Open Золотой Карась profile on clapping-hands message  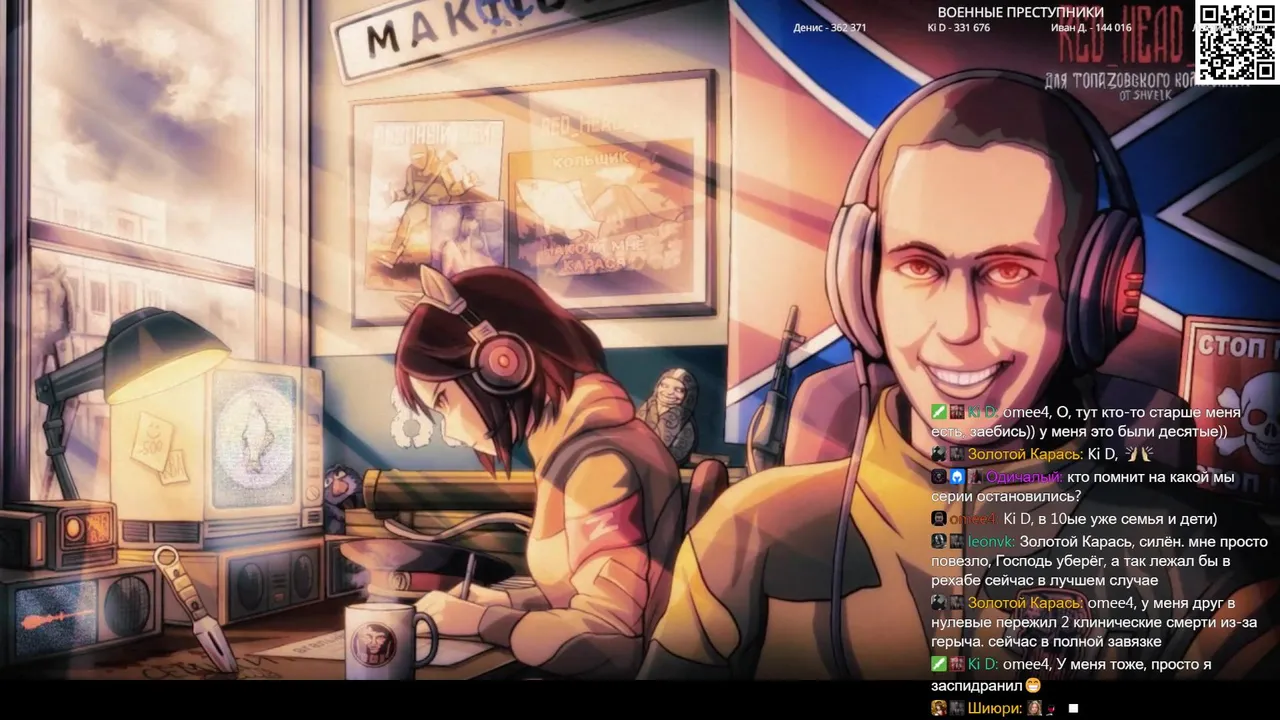[x=1025, y=454]
